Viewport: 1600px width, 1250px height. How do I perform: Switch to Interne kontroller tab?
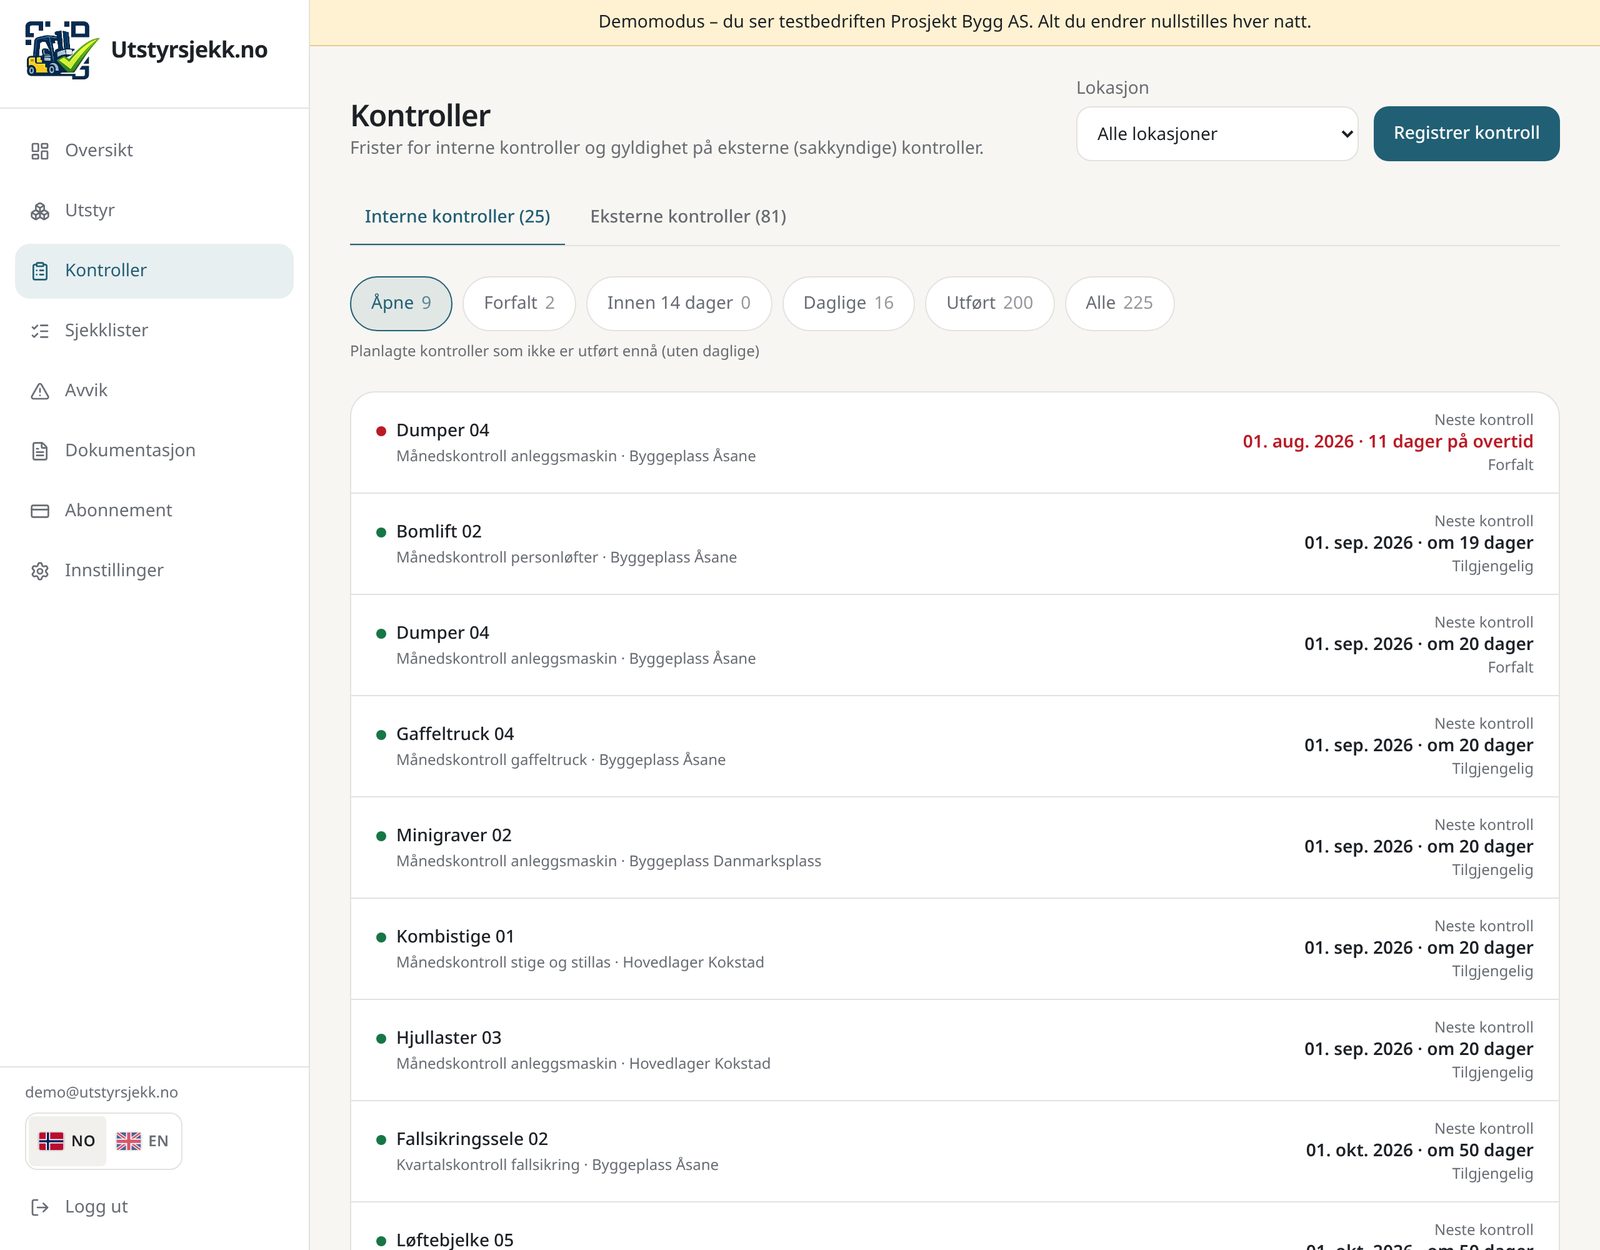pyautogui.click(x=457, y=217)
